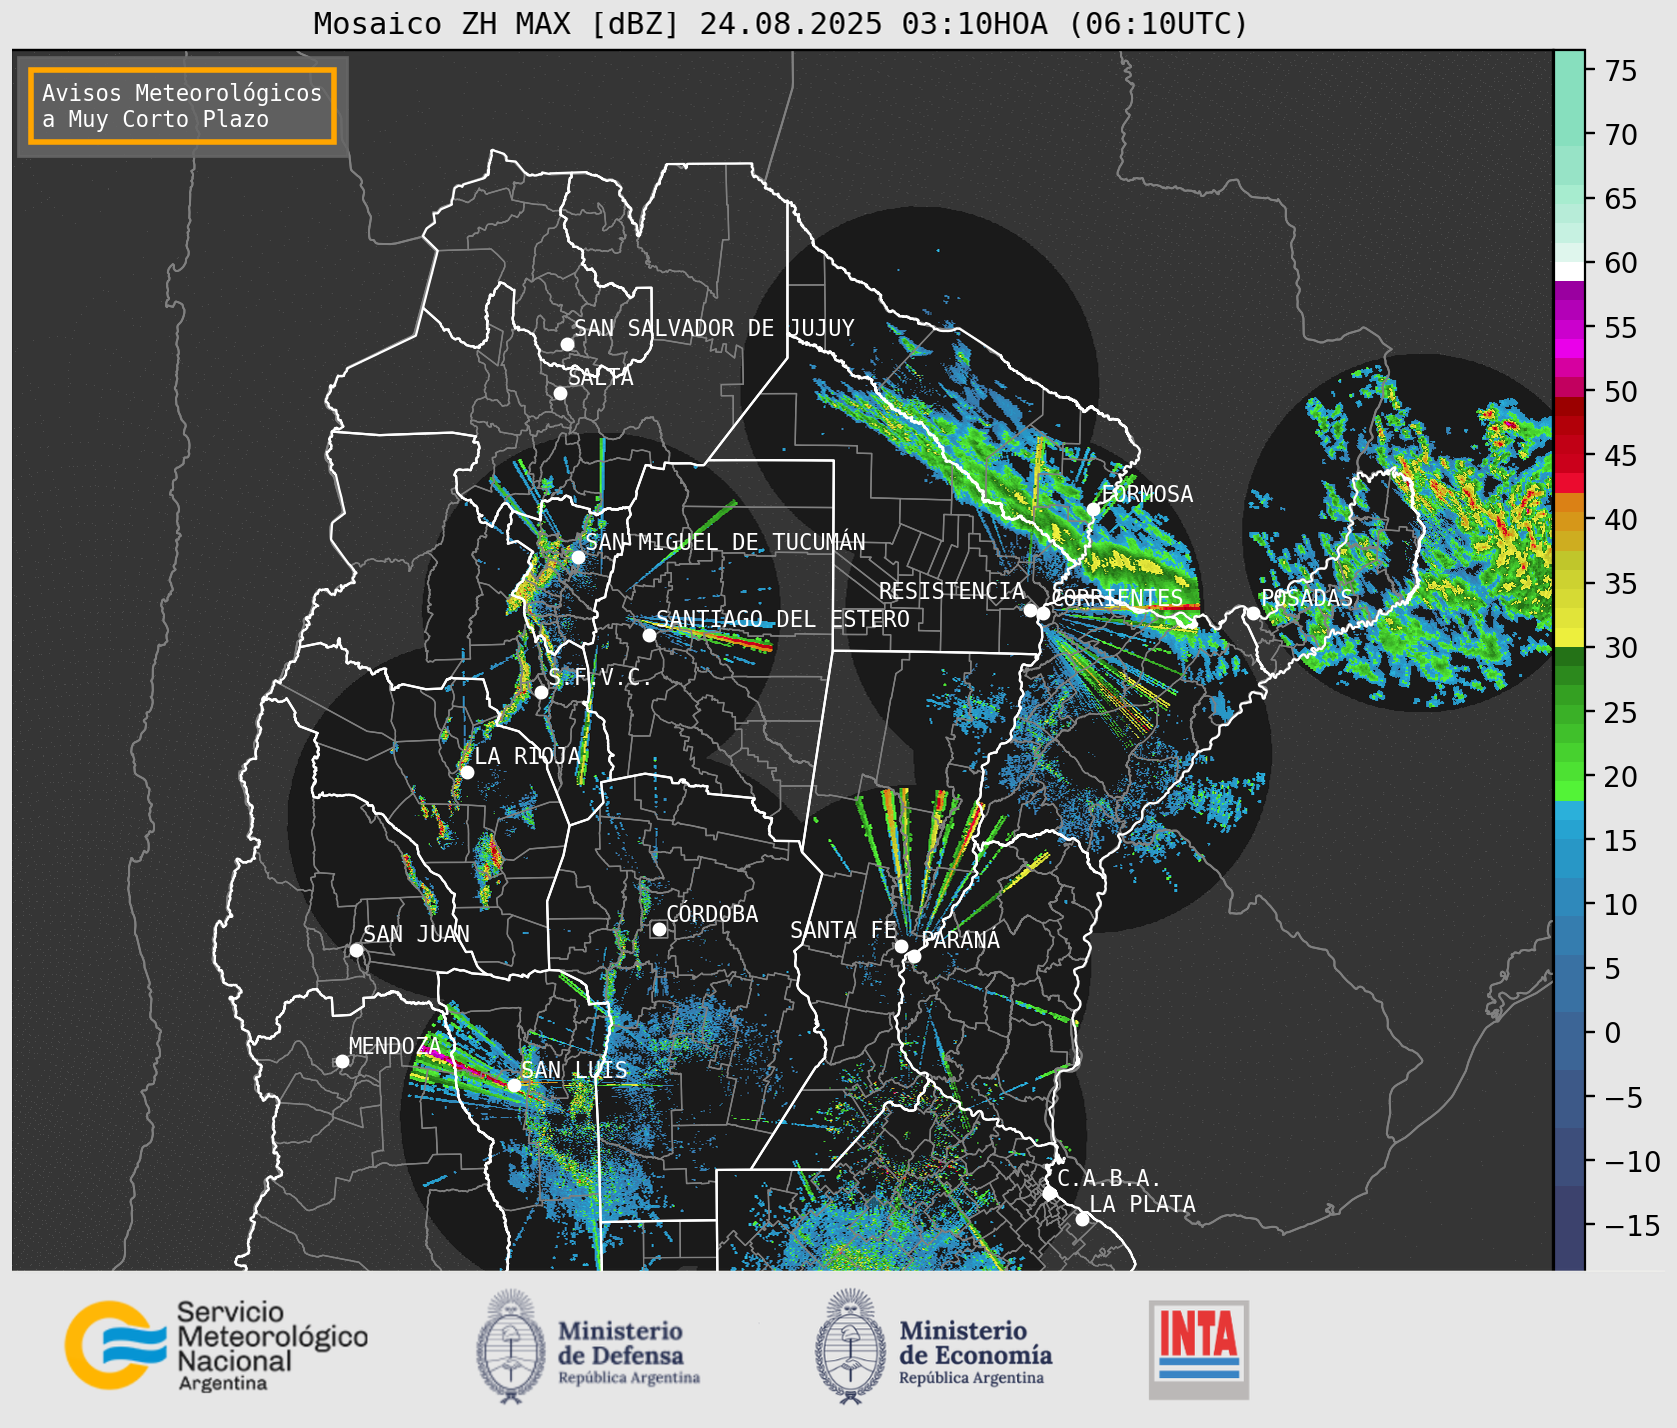
Task: Select the C.A.B.A. city marker
Action: [x=1049, y=1193]
